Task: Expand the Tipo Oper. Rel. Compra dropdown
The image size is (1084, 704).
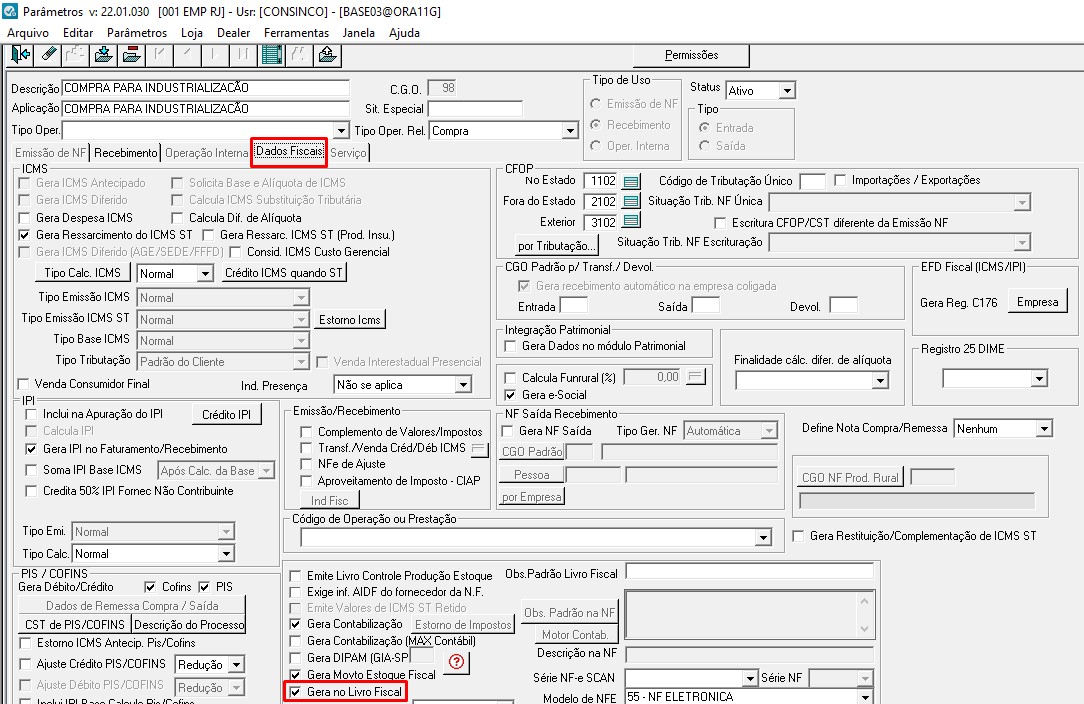Action: pyautogui.click(x=569, y=131)
